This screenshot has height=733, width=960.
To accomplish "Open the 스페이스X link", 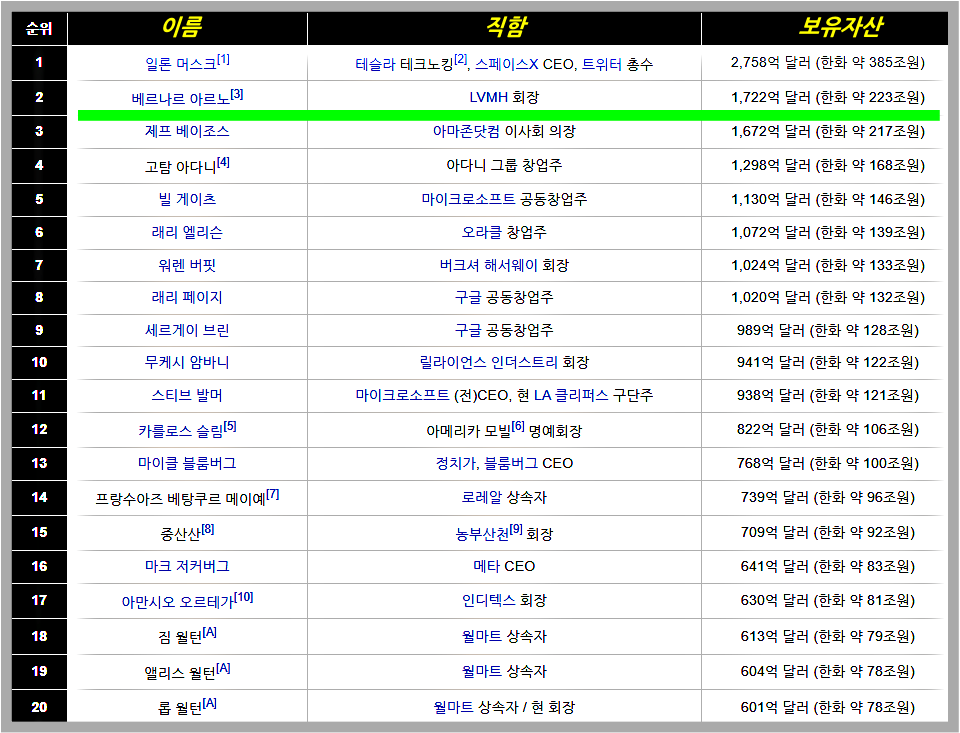I will tap(507, 64).
